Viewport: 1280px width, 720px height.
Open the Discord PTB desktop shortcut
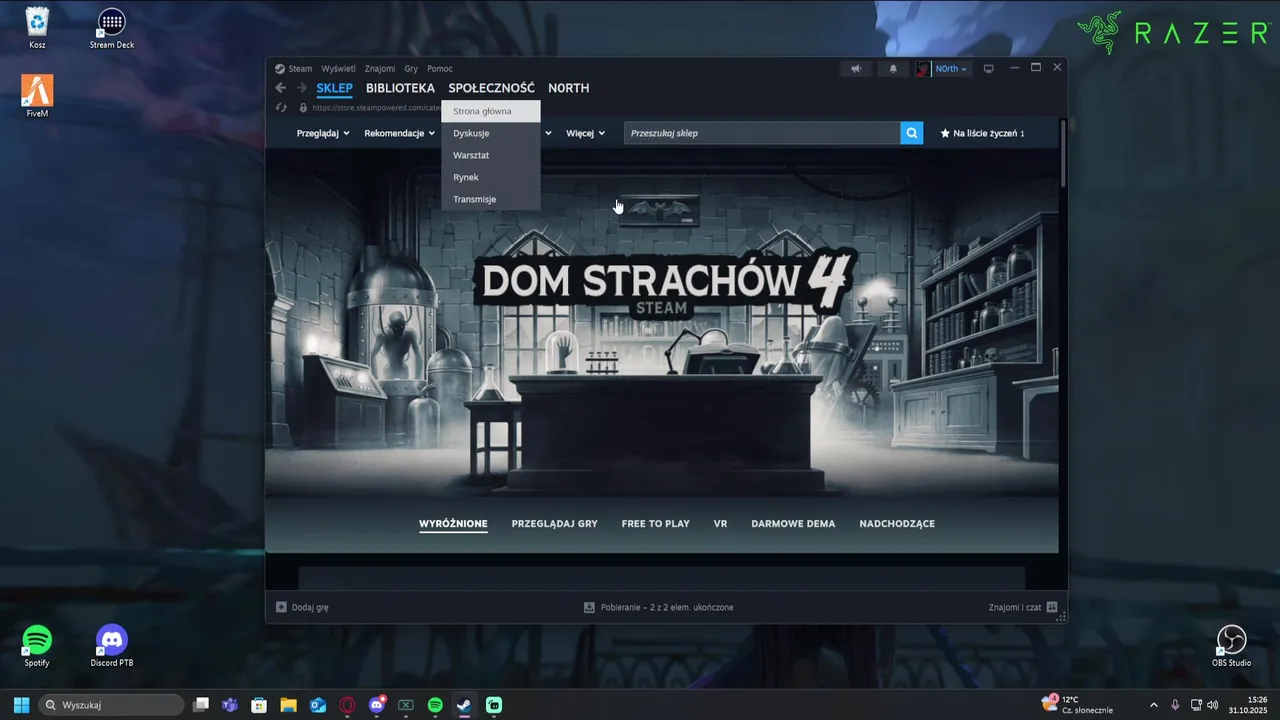pos(112,646)
